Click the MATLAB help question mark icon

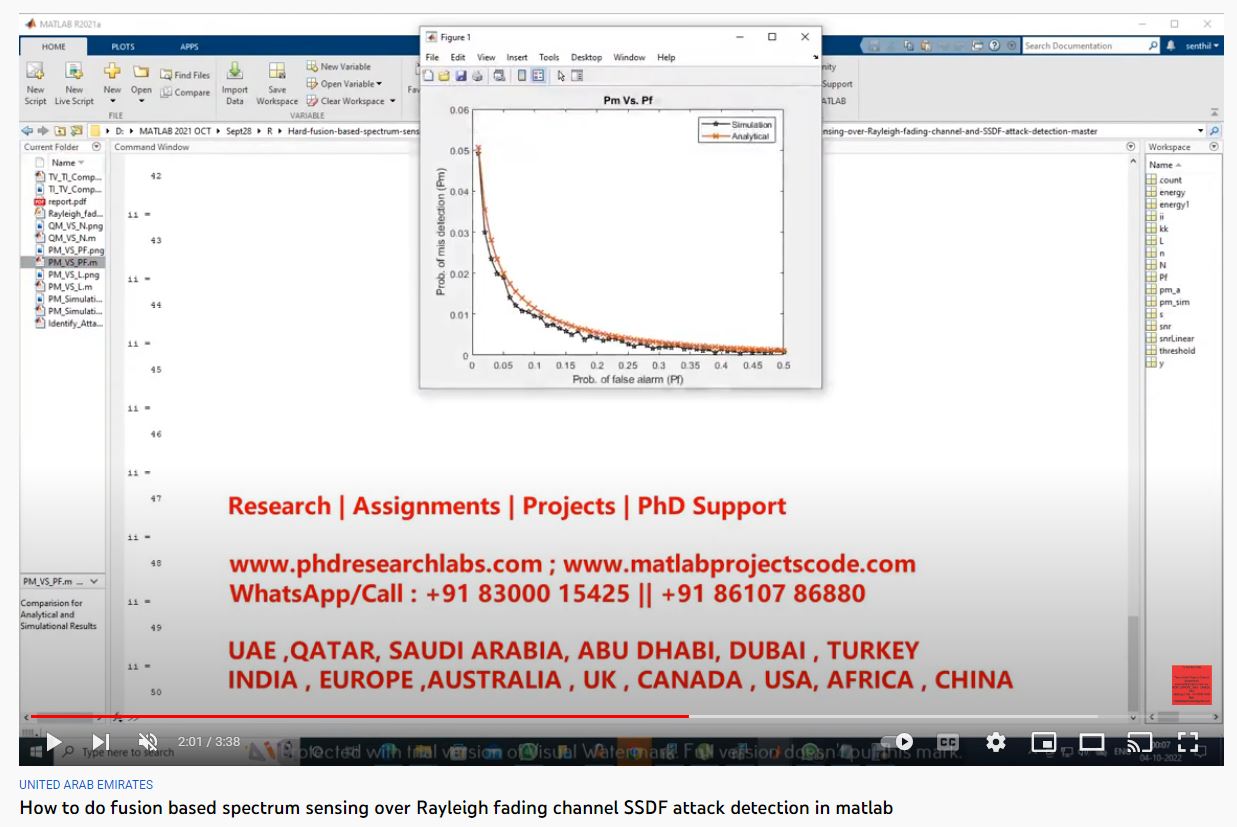pyautogui.click(x=994, y=46)
